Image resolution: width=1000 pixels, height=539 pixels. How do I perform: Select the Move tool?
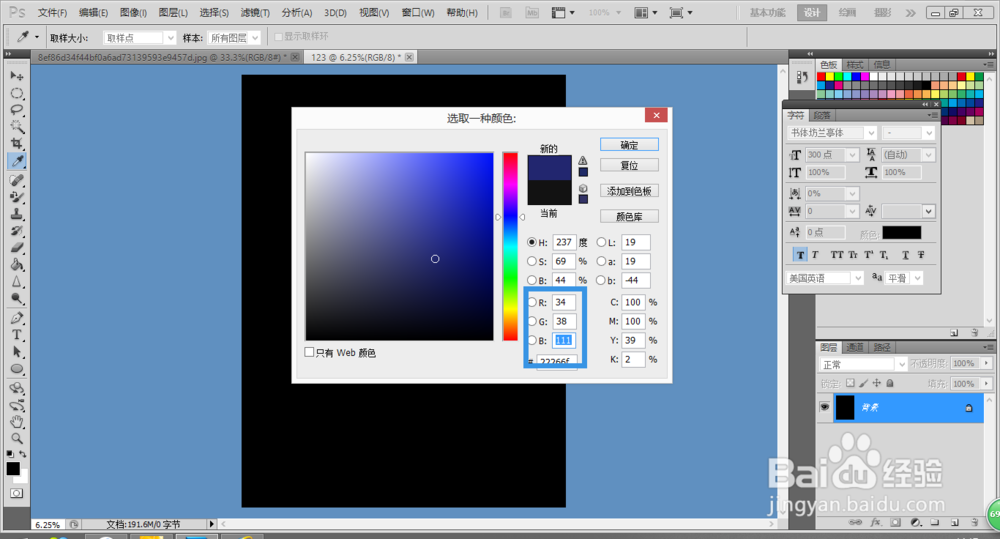click(x=17, y=76)
